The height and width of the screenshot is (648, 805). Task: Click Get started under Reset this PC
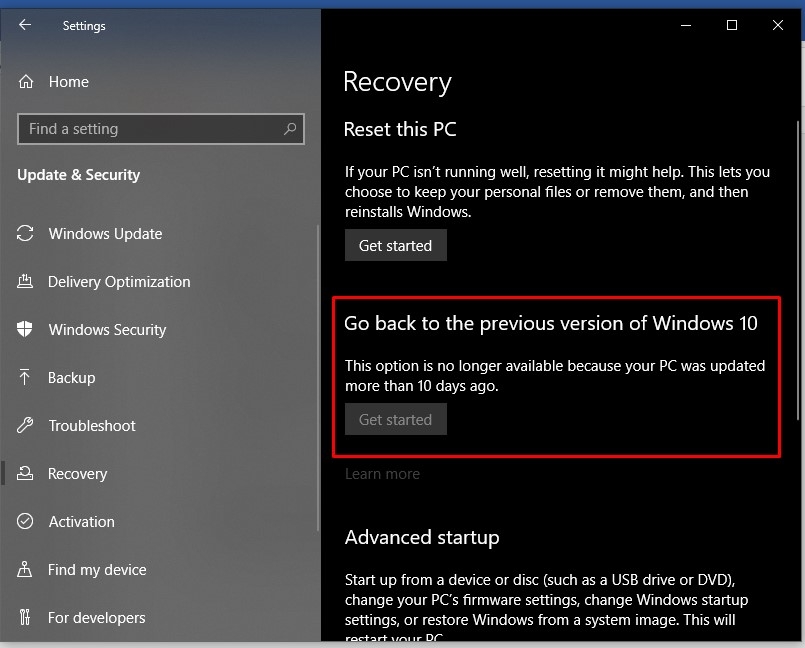pyautogui.click(x=395, y=244)
